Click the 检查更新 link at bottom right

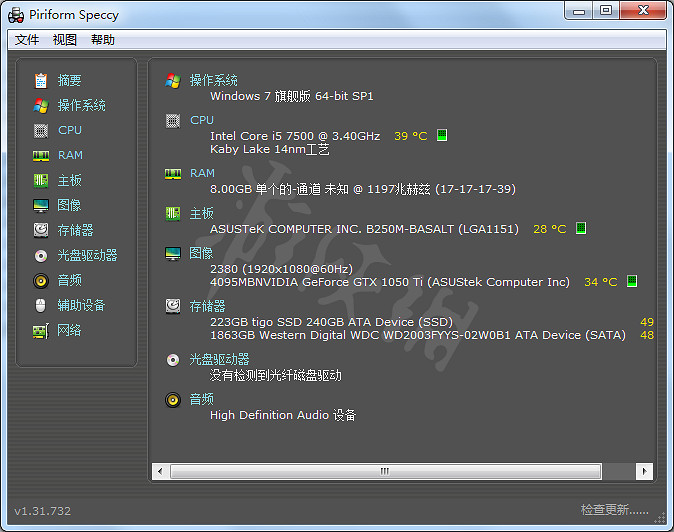click(614, 510)
